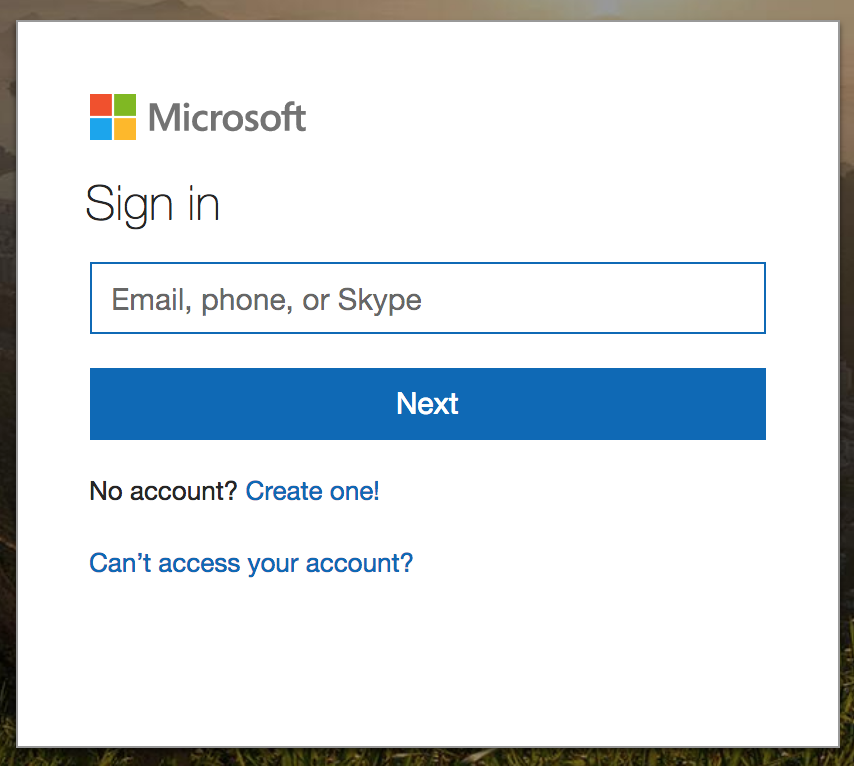Click the Microsoft four-square logo
The height and width of the screenshot is (766, 854).
coord(113,117)
